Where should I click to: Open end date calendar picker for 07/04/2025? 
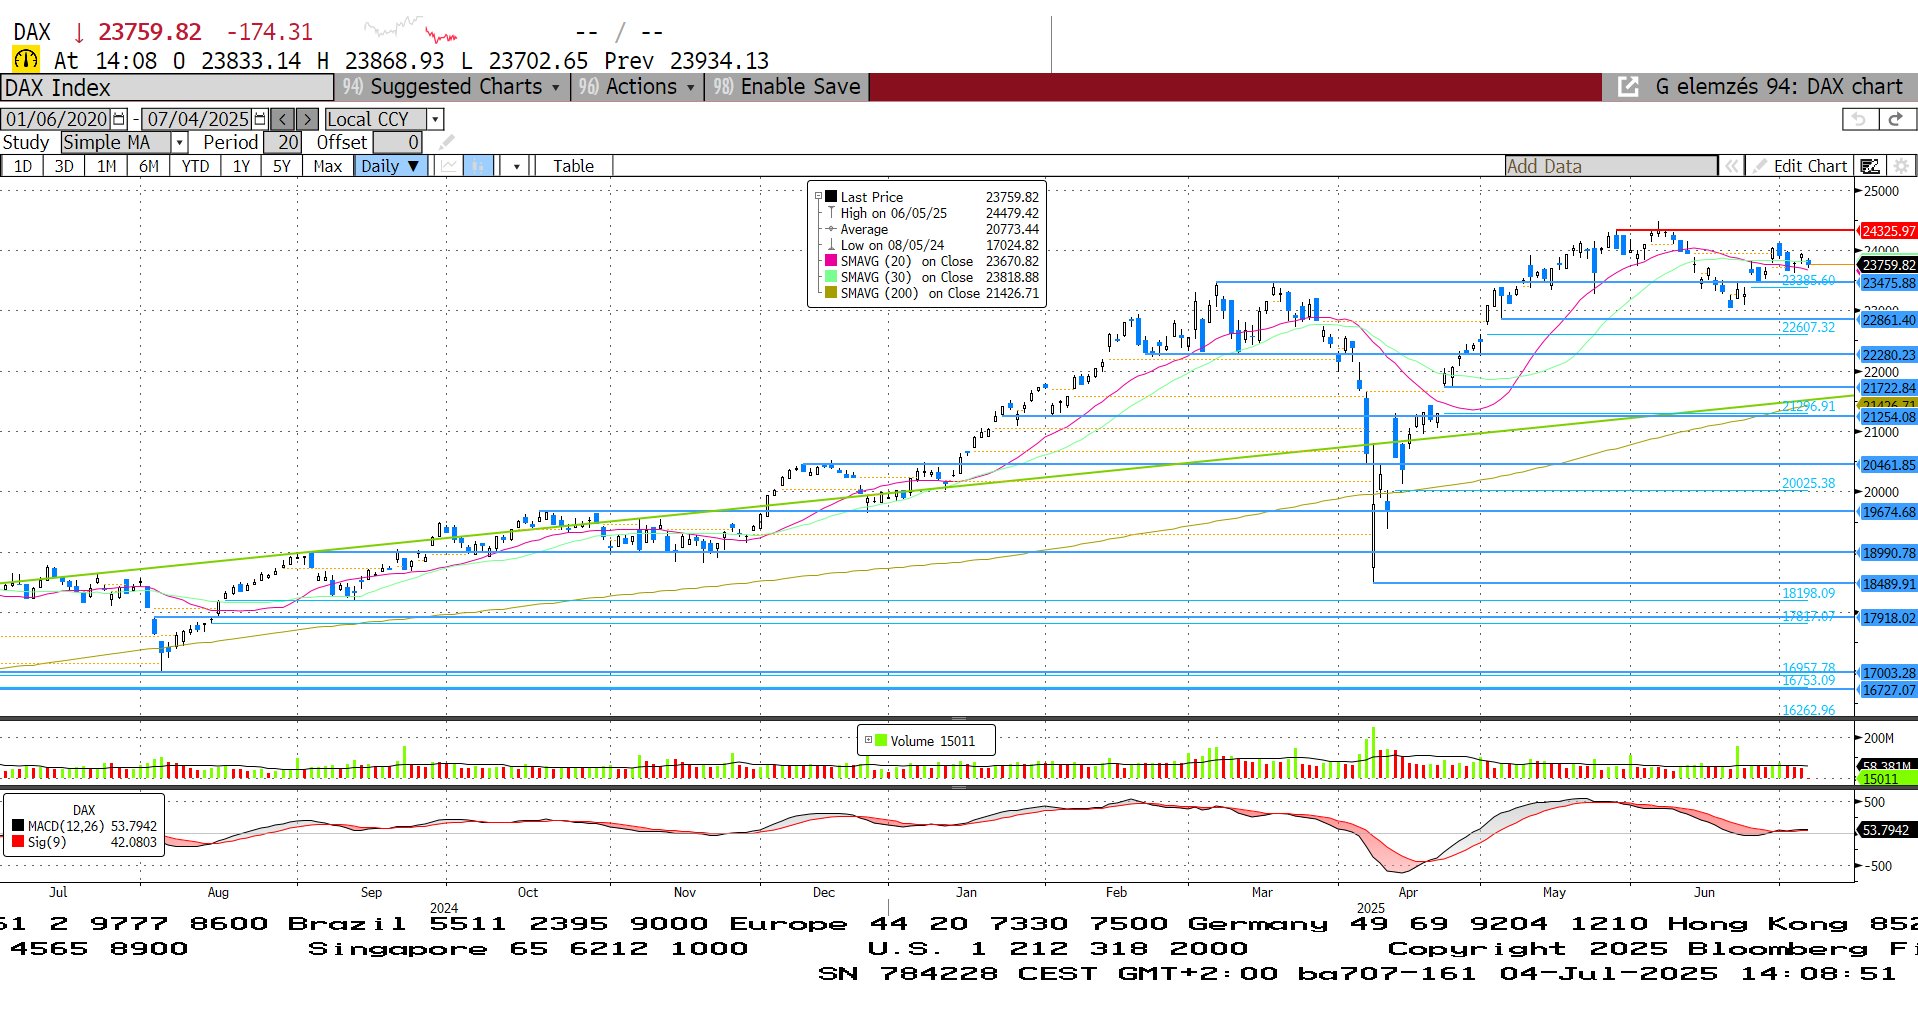[x=260, y=119]
